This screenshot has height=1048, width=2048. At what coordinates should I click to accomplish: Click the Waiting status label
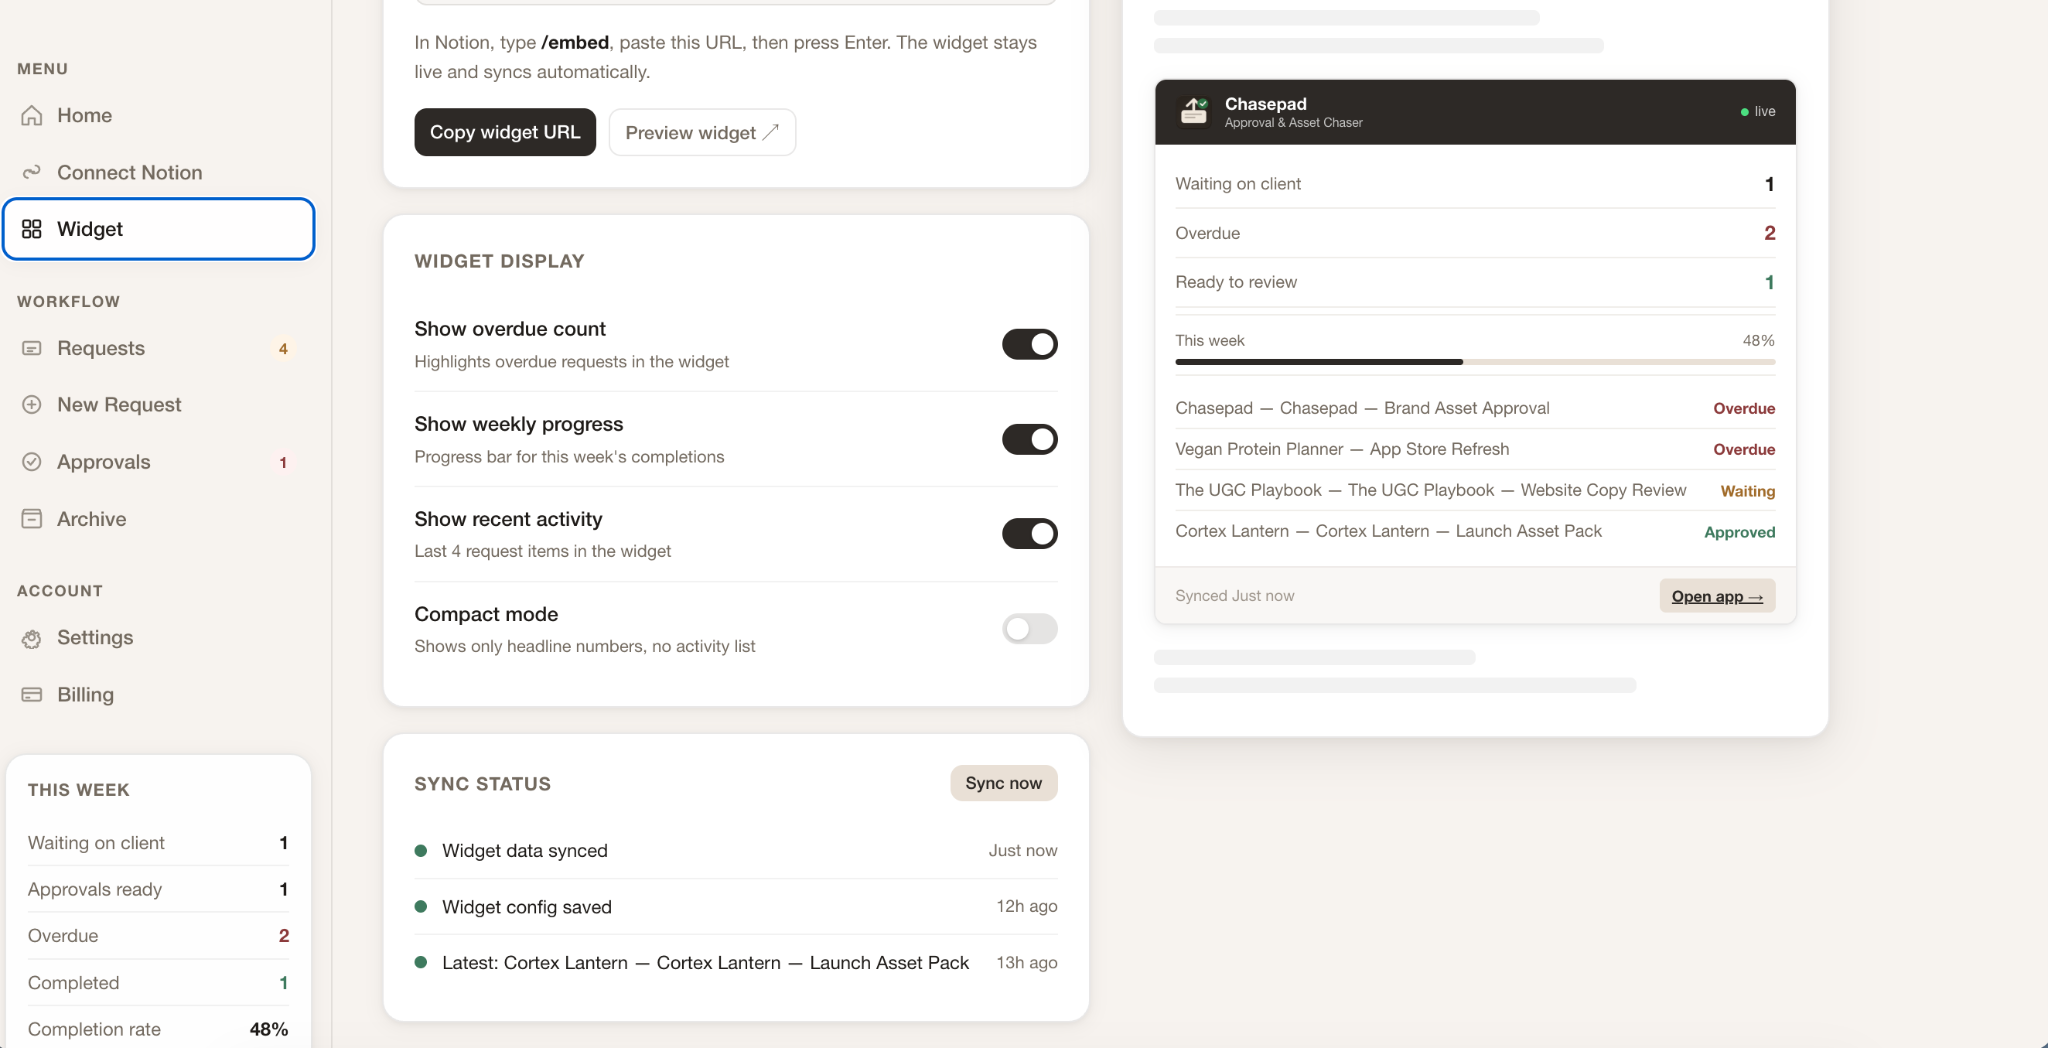coord(1748,491)
